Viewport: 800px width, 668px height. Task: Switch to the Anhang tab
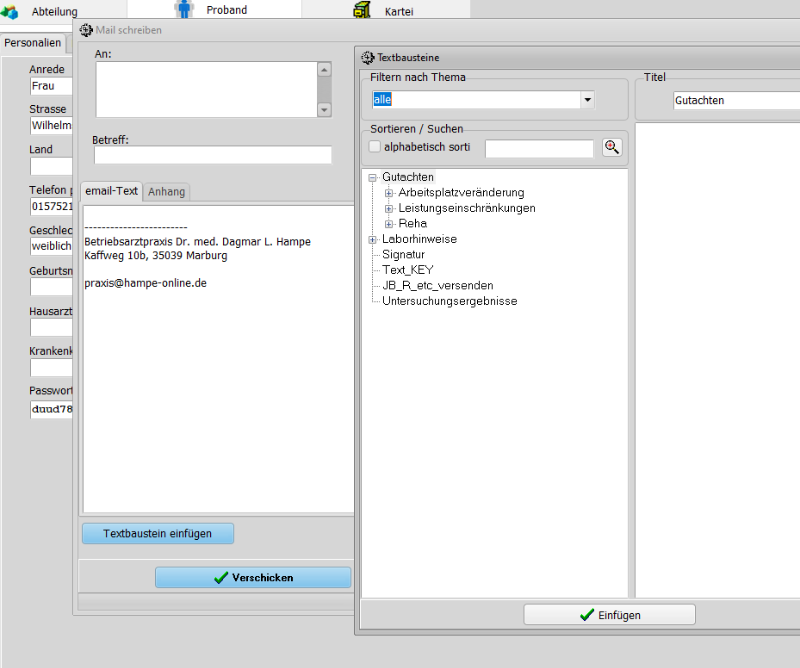coord(167,191)
